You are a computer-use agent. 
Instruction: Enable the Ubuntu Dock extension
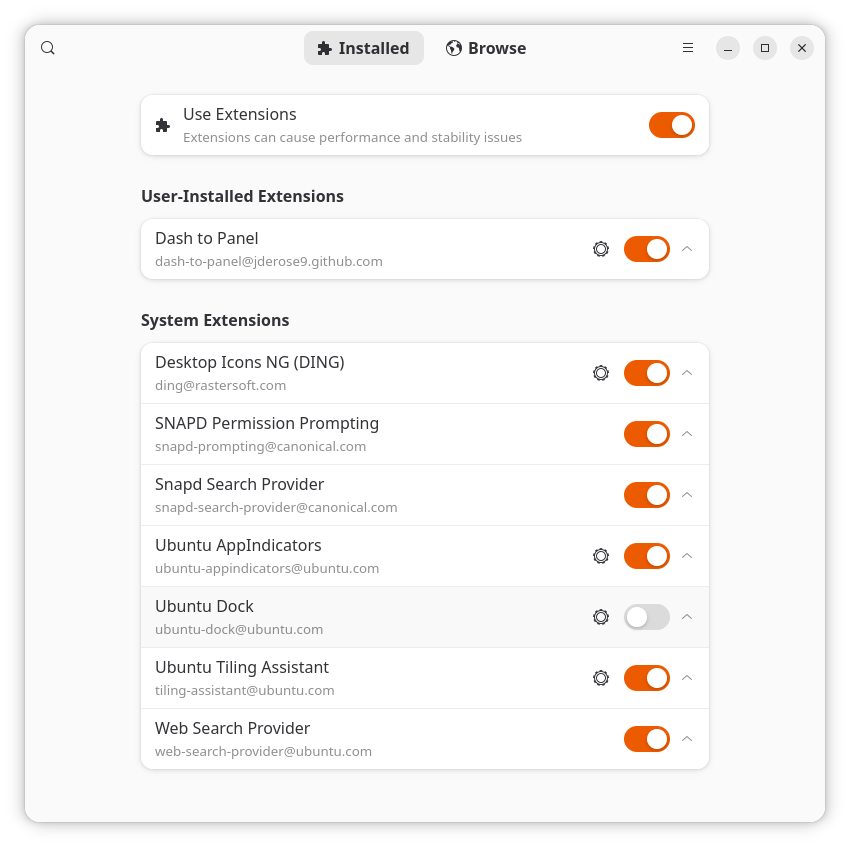pos(646,617)
